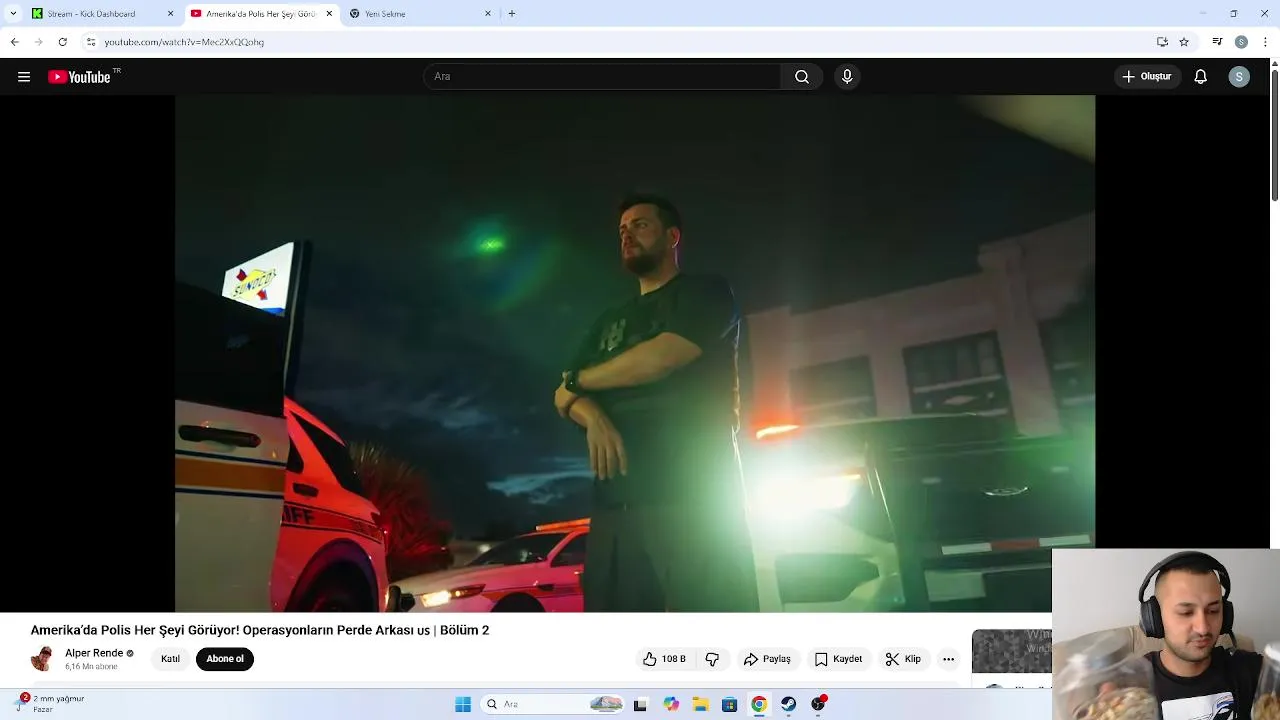
Task: Open Task View on taskbar
Action: 640,704
